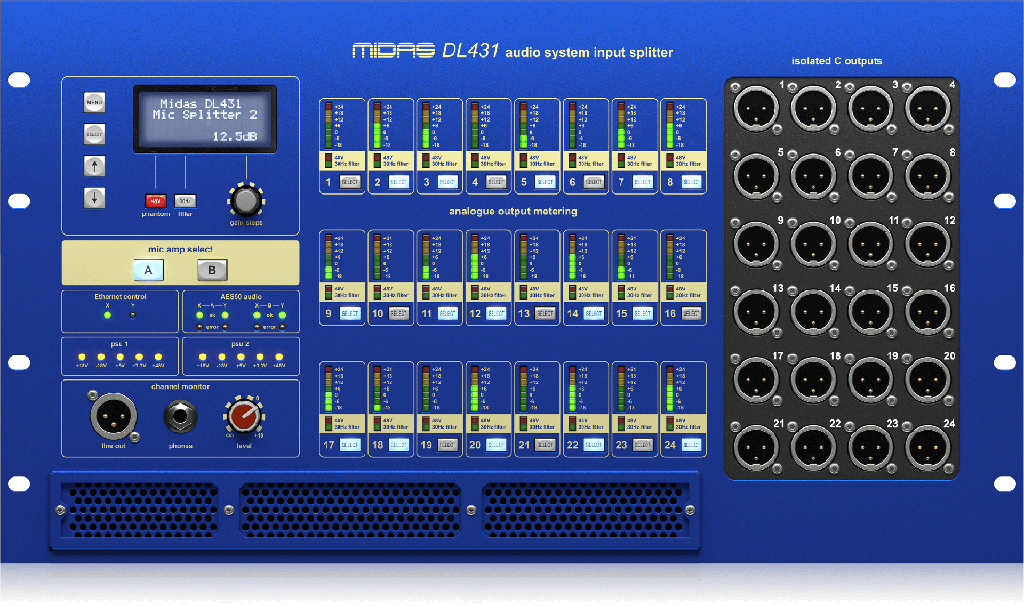Click isolated C output XLR connector 19
The height and width of the screenshot is (606, 1024).
(x=871, y=379)
